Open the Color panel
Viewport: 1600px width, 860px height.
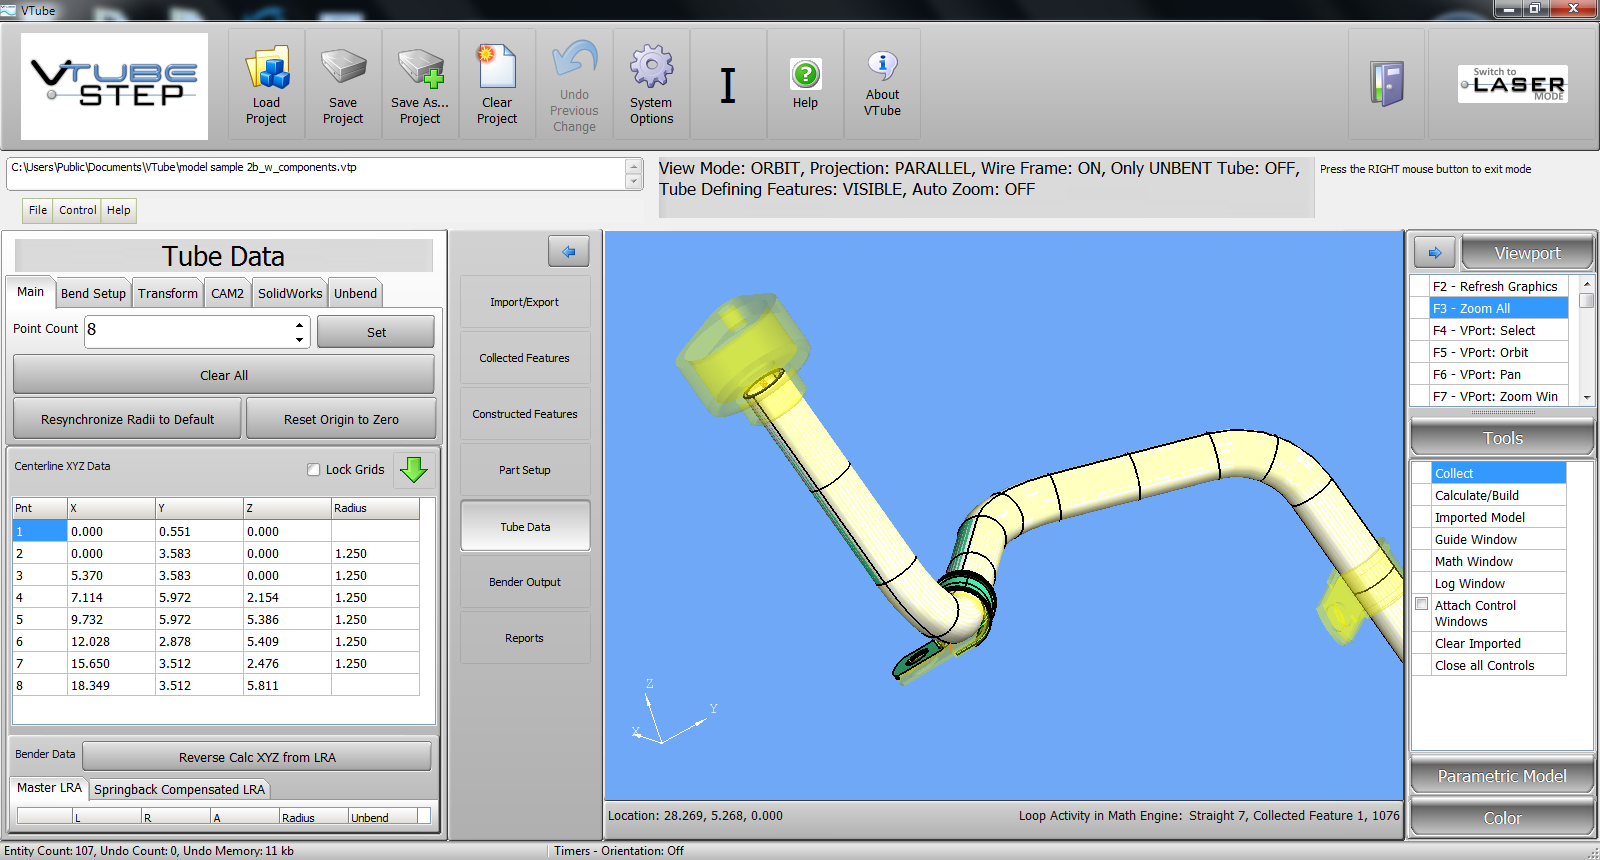coord(1502,818)
